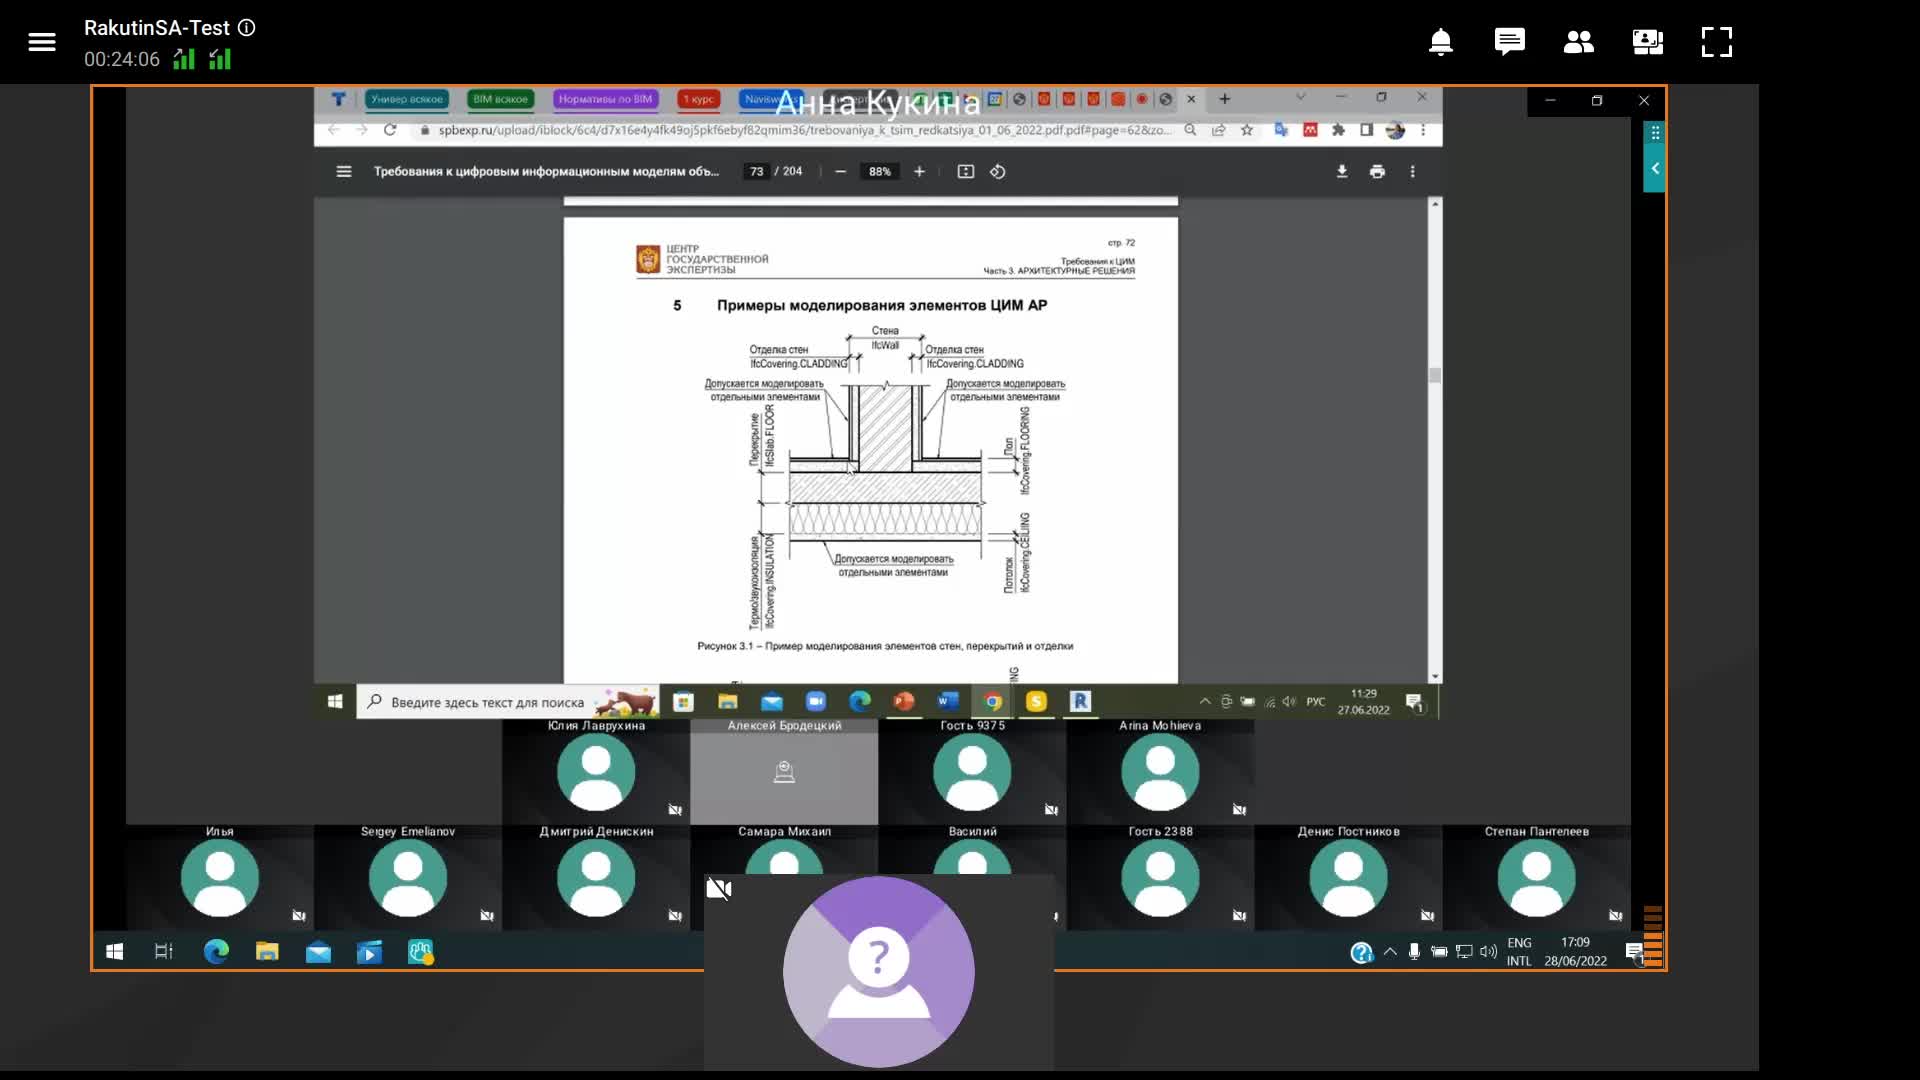The width and height of the screenshot is (1920, 1080).
Task: Click the PDF page number field 73
Action: pyautogui.click(x=757, y=172)
